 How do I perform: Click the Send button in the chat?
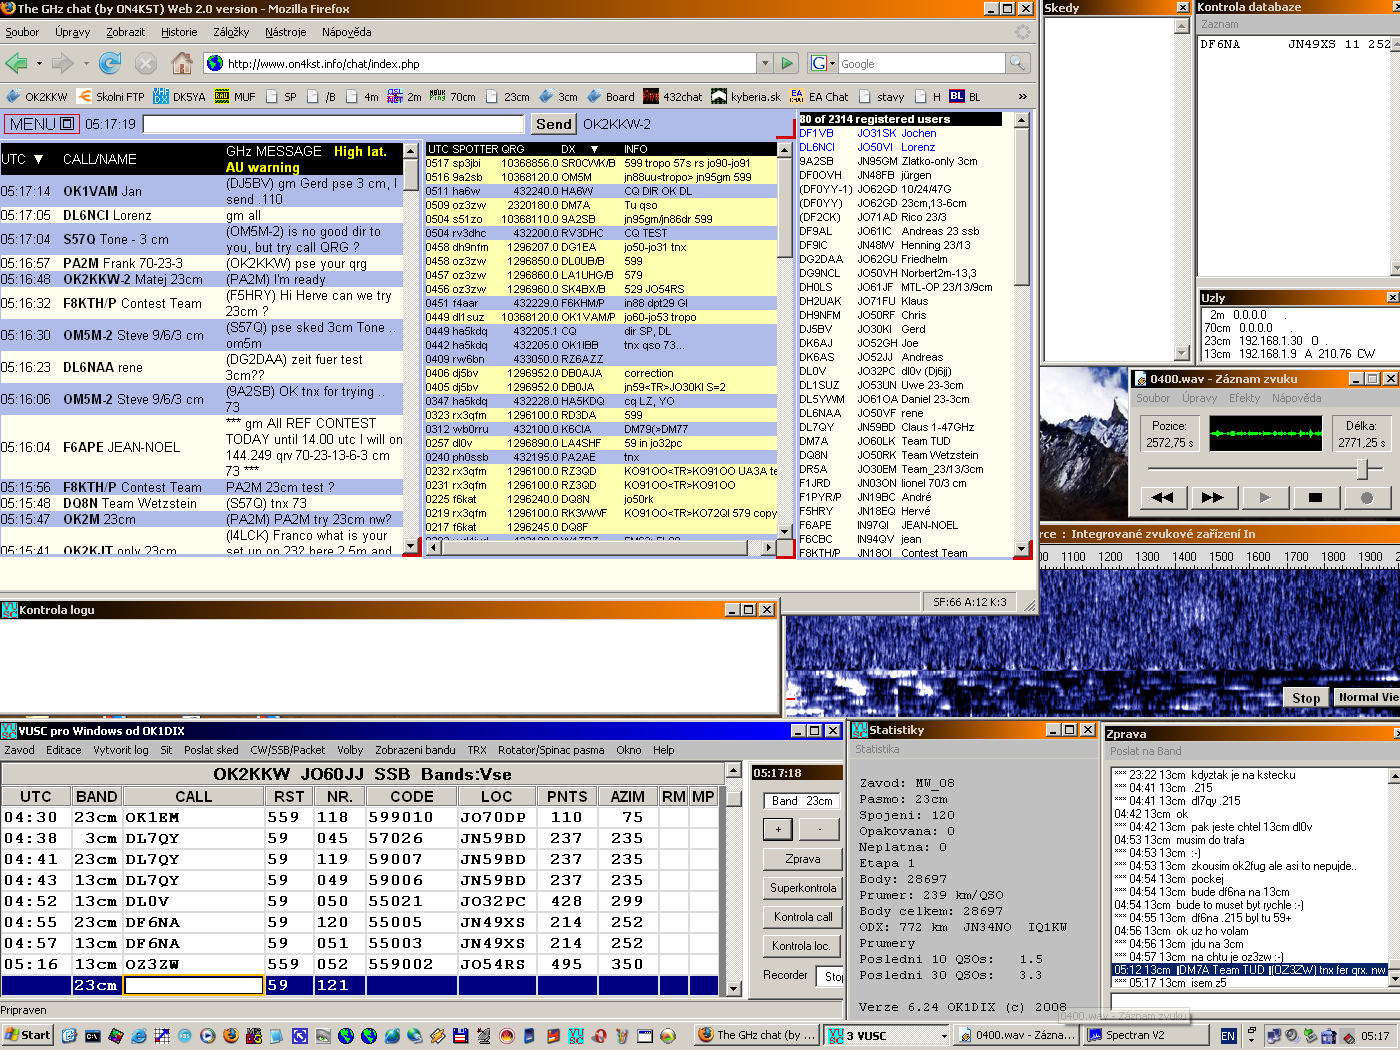pyautogui.click(x=553, y=124)
